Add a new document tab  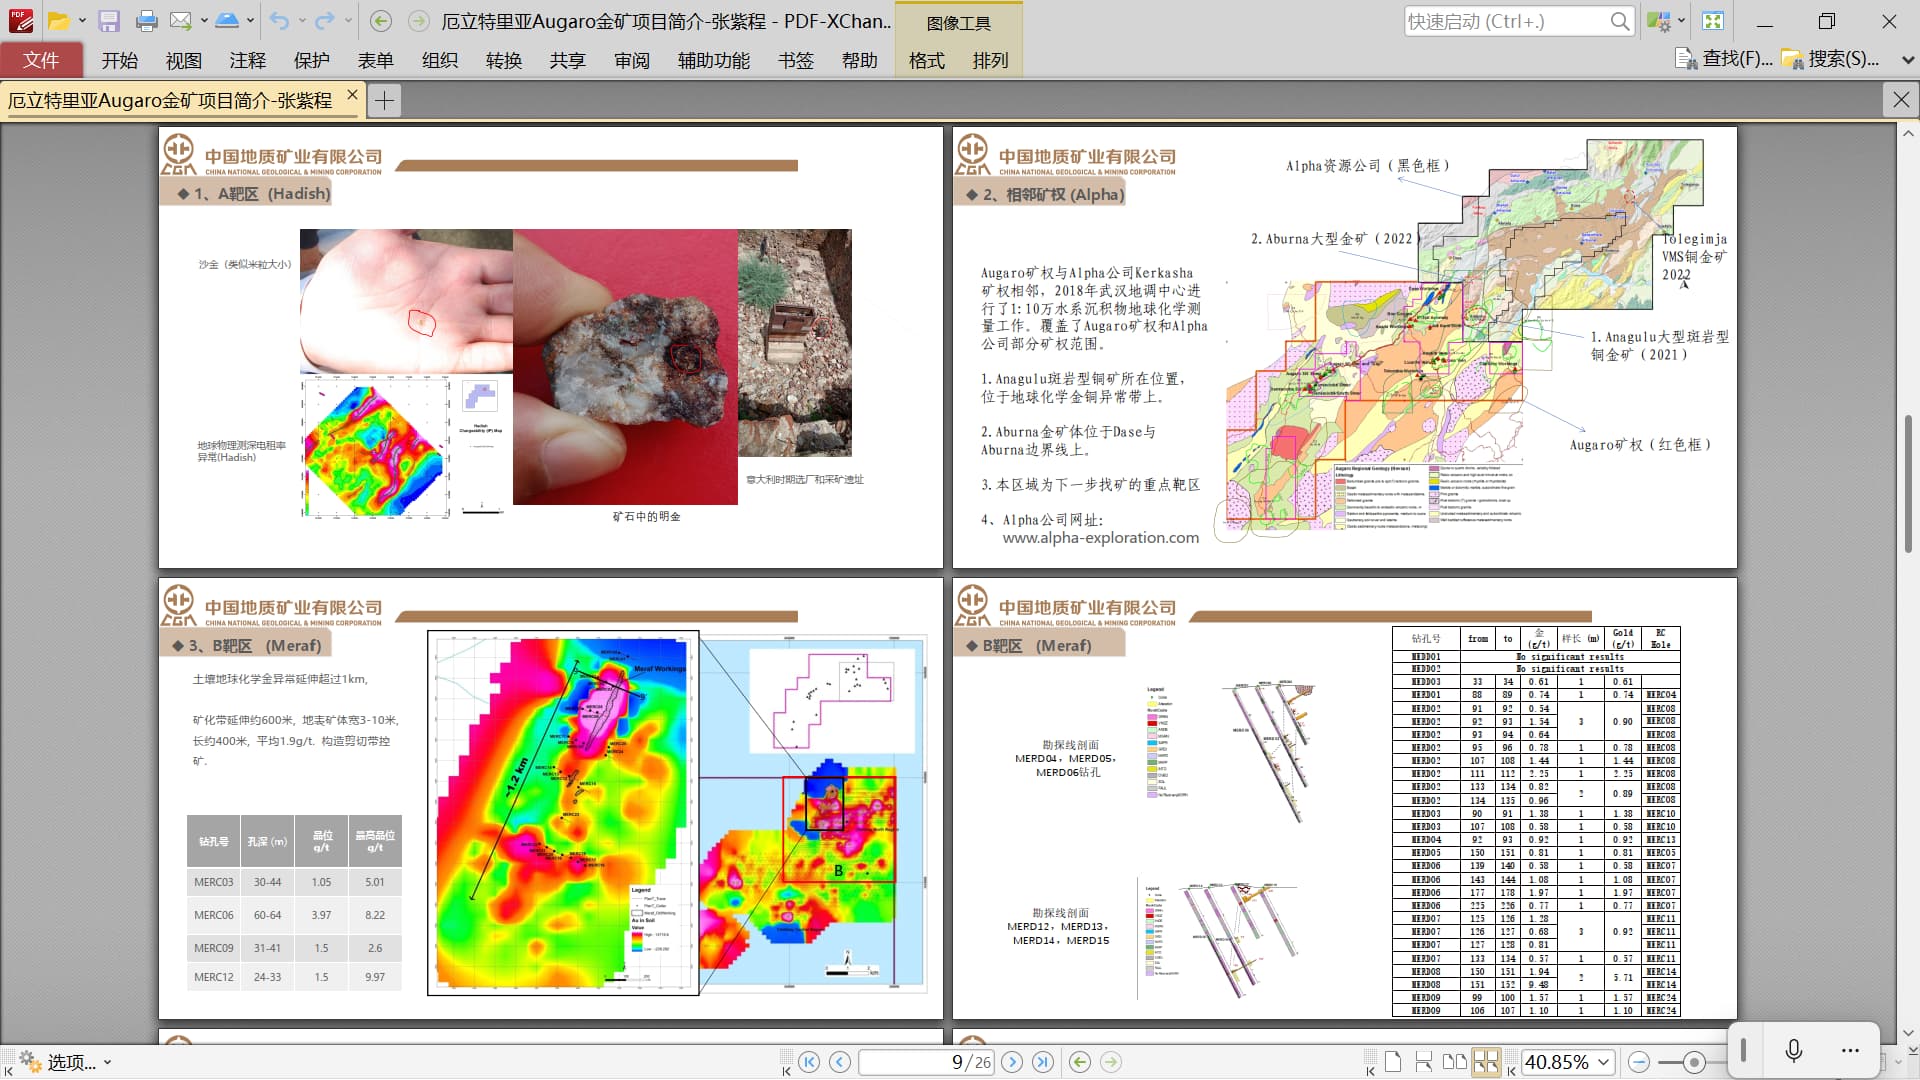coord(384,101)
